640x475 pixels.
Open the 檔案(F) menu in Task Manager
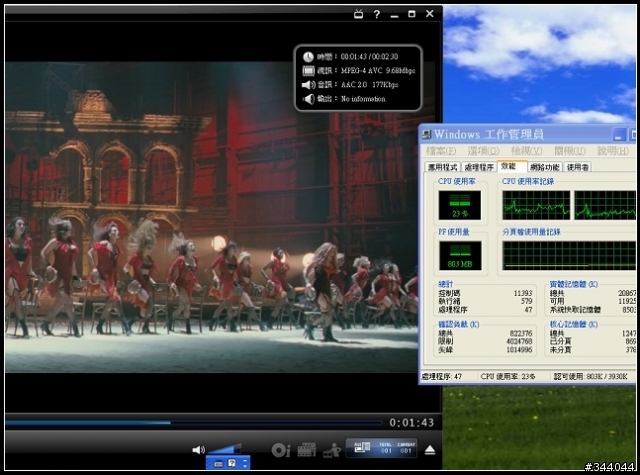point(441,151)
